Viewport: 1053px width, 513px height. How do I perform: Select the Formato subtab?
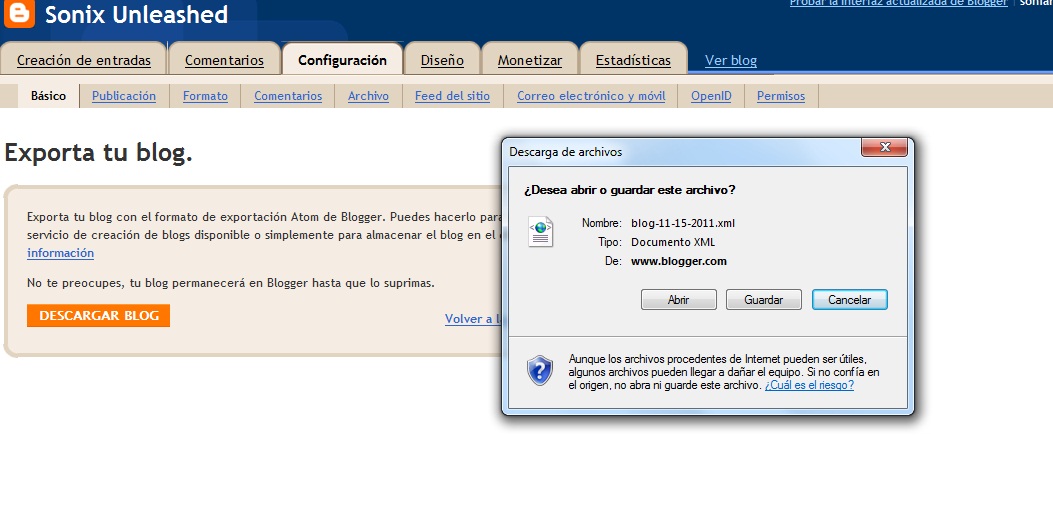click(205, 96)
